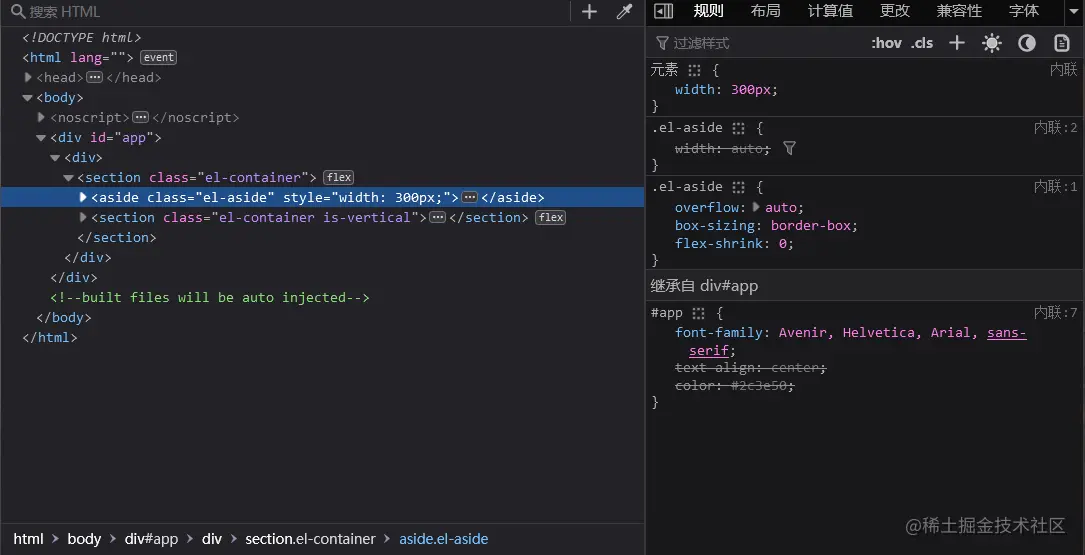Open the 兼容性 tab
This screenshot has height=555, width=1085.
tap(959, 10)
